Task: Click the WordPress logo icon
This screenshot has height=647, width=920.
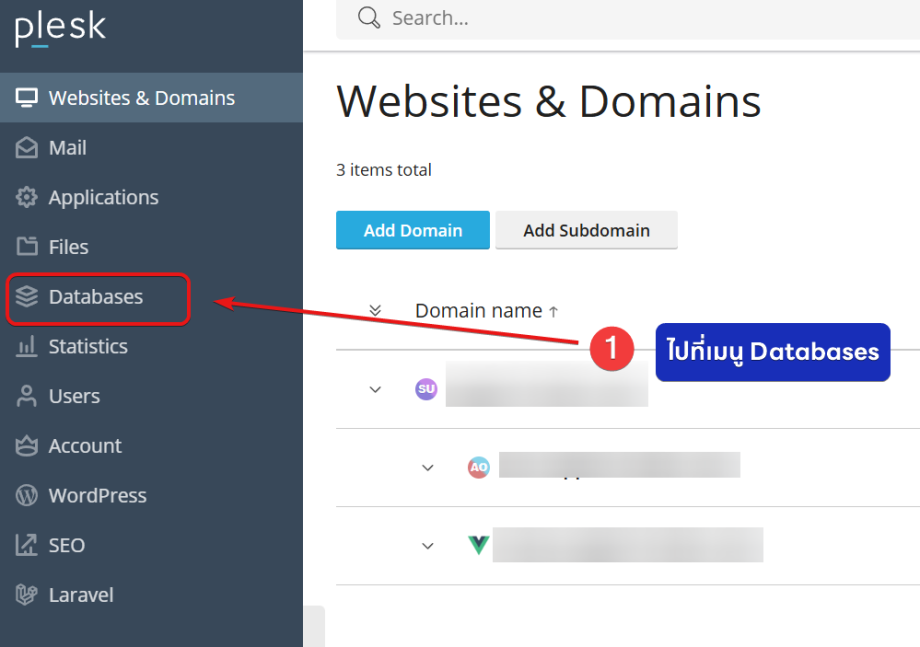Action: click(26, 496)
